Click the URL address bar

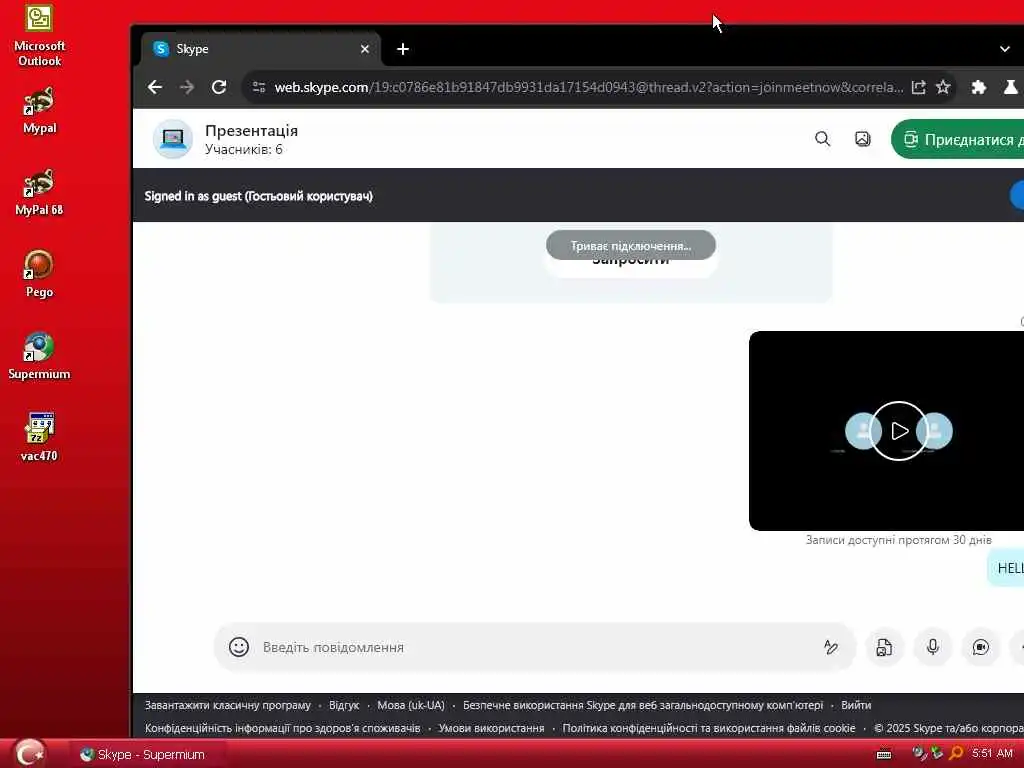pos(588,87)
